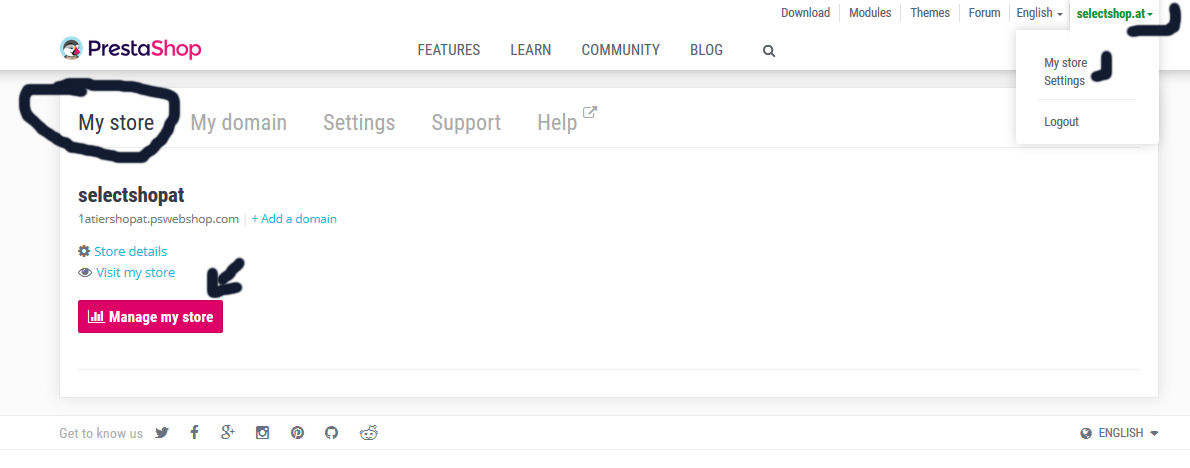
Task: Open the COMMUNITY navigation item
Action: pos(621,50)
